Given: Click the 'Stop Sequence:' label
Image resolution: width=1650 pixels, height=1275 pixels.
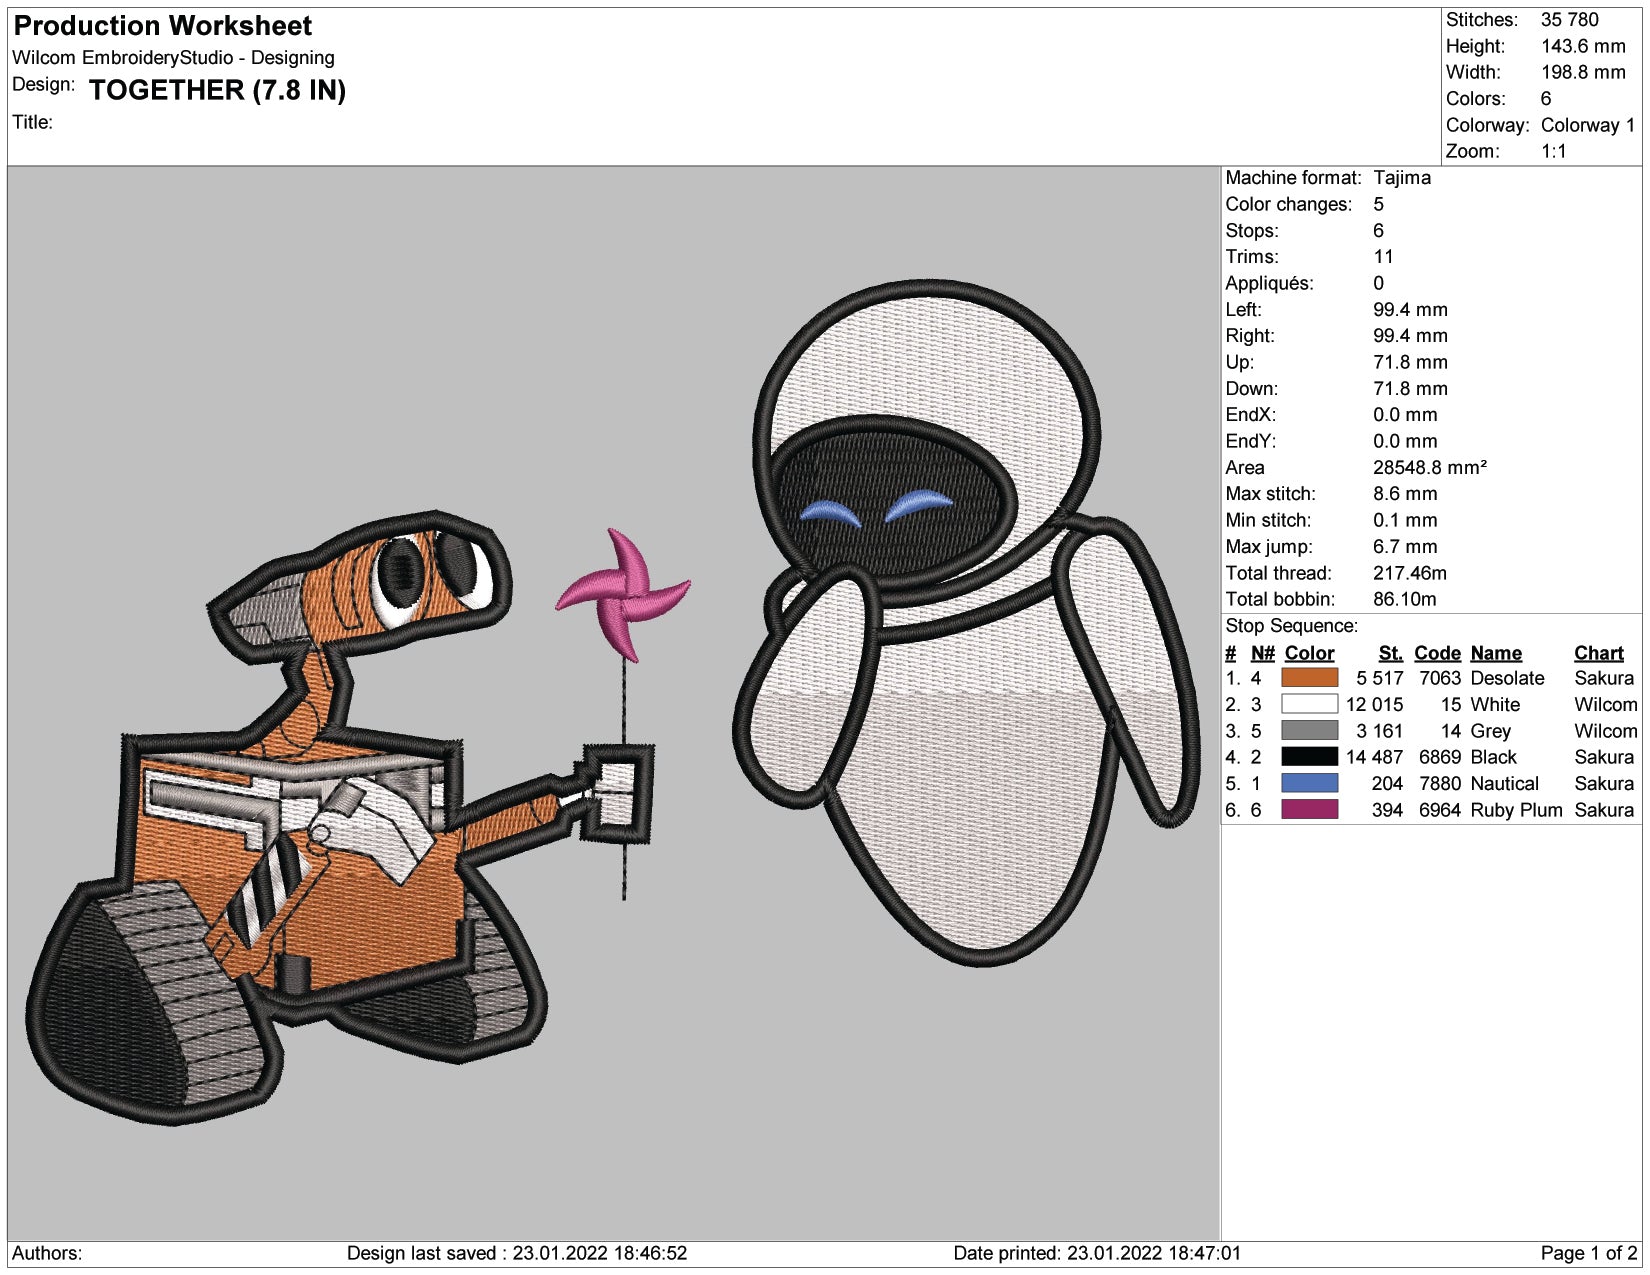Looking at the screenshot, I should tap(1291, 626).
